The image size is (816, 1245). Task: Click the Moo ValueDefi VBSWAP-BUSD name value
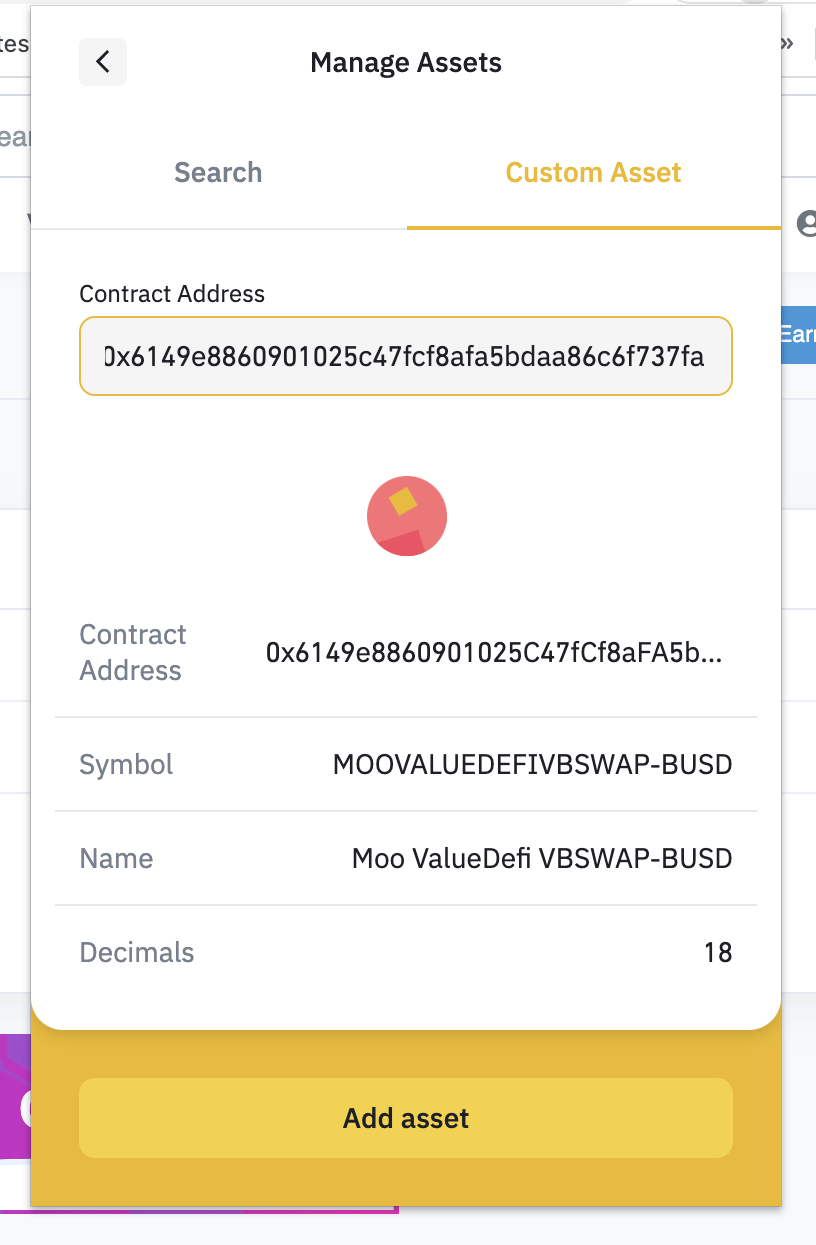[x=542, y=859]
